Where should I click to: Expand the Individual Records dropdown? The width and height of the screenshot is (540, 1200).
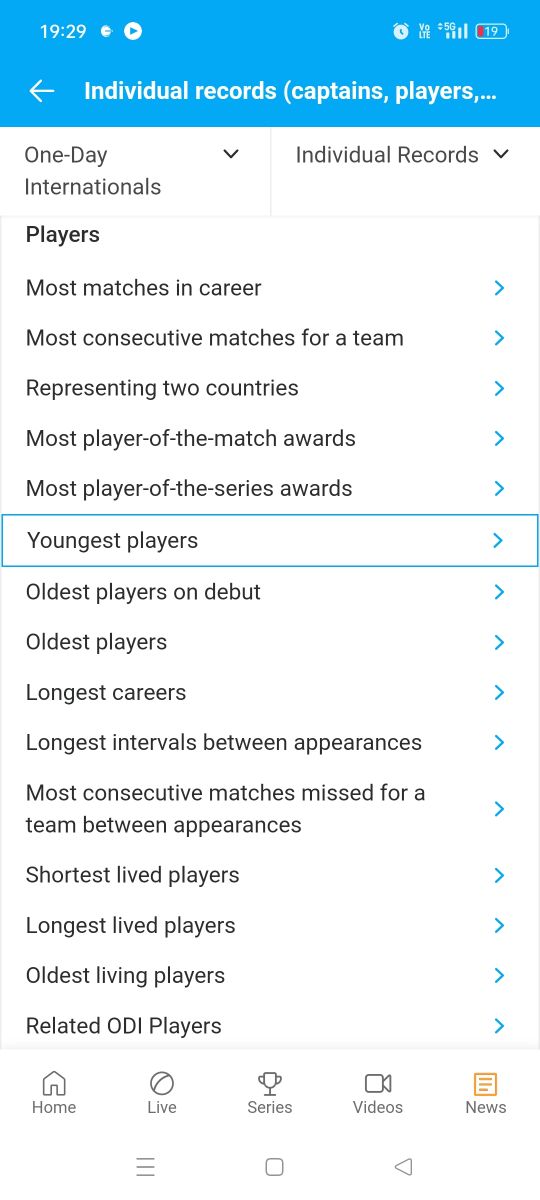click(405, 155)
